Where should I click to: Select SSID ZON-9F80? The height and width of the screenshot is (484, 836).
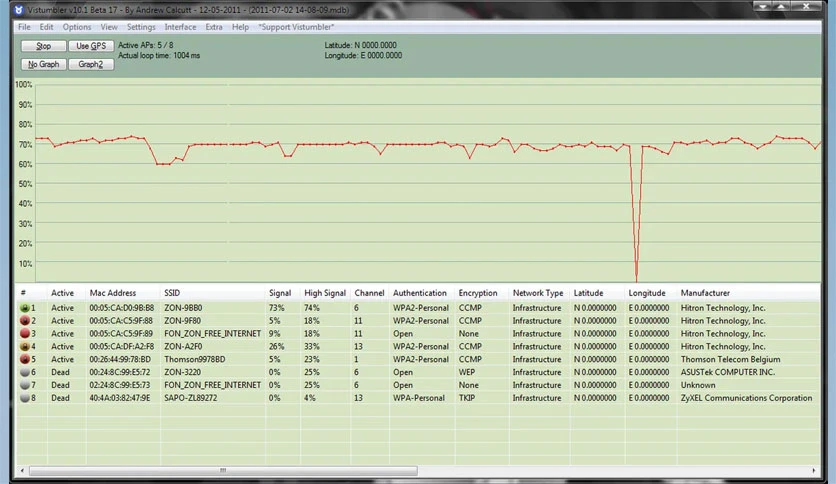click(182, 321)
